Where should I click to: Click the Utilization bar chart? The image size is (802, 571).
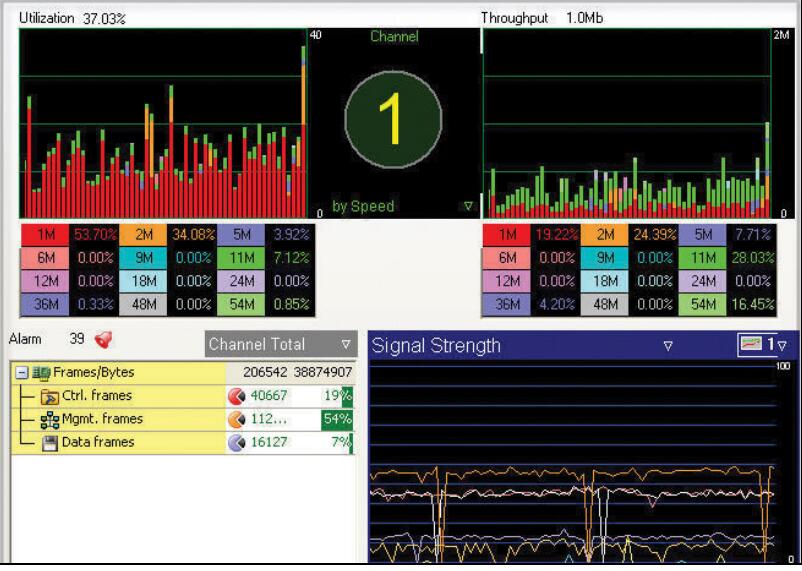click(163, 123)
